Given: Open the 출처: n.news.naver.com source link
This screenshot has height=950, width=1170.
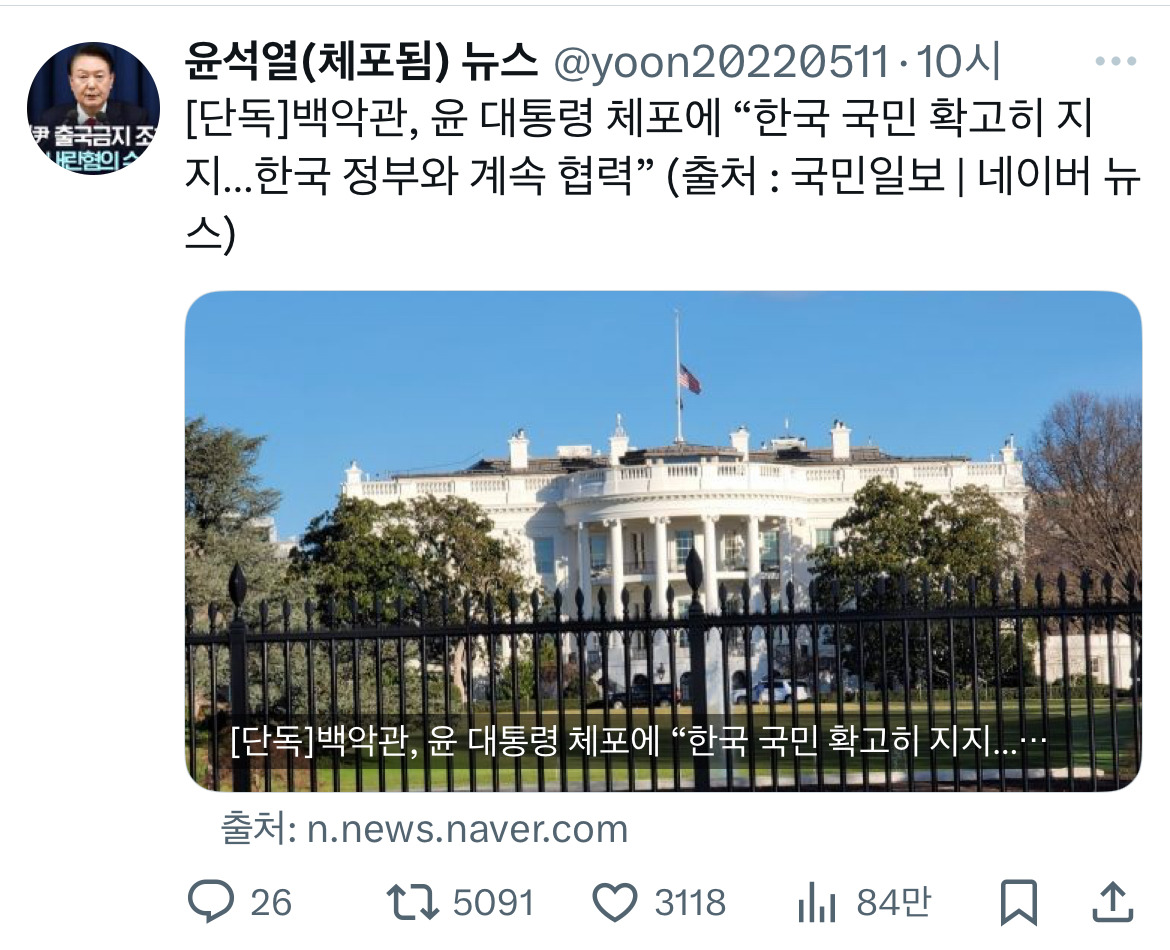Looking at the screenshot, I should tap(425, 829).
